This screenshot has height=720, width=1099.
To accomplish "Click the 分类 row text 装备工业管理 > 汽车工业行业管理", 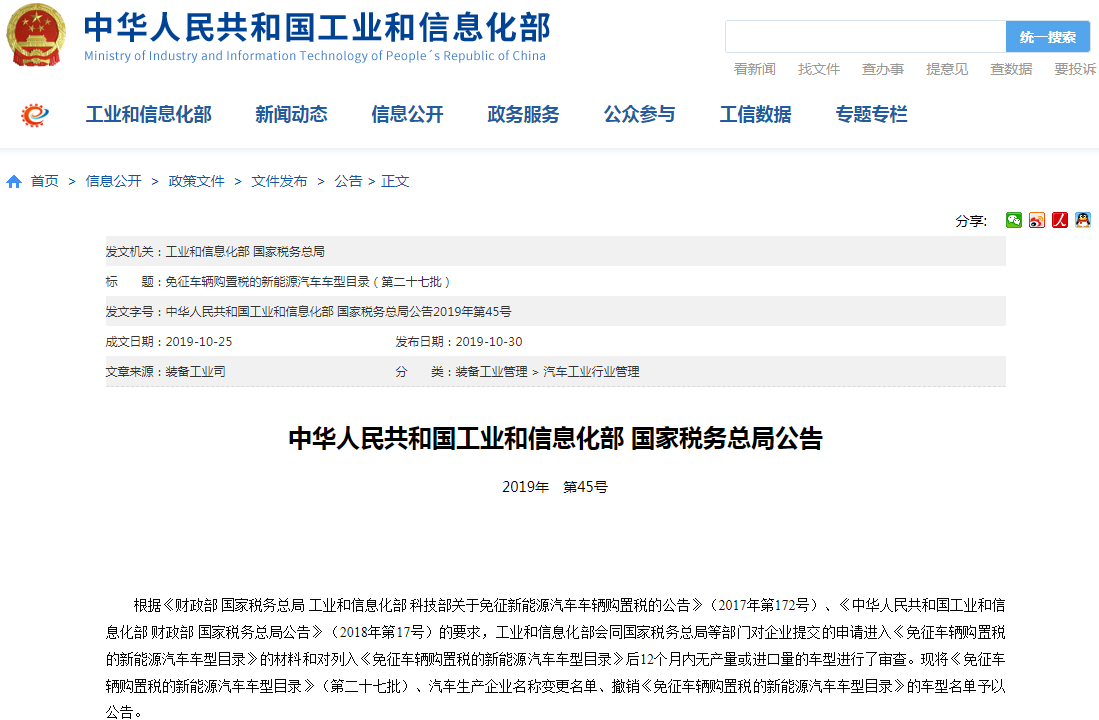I will tap(517, 372).
